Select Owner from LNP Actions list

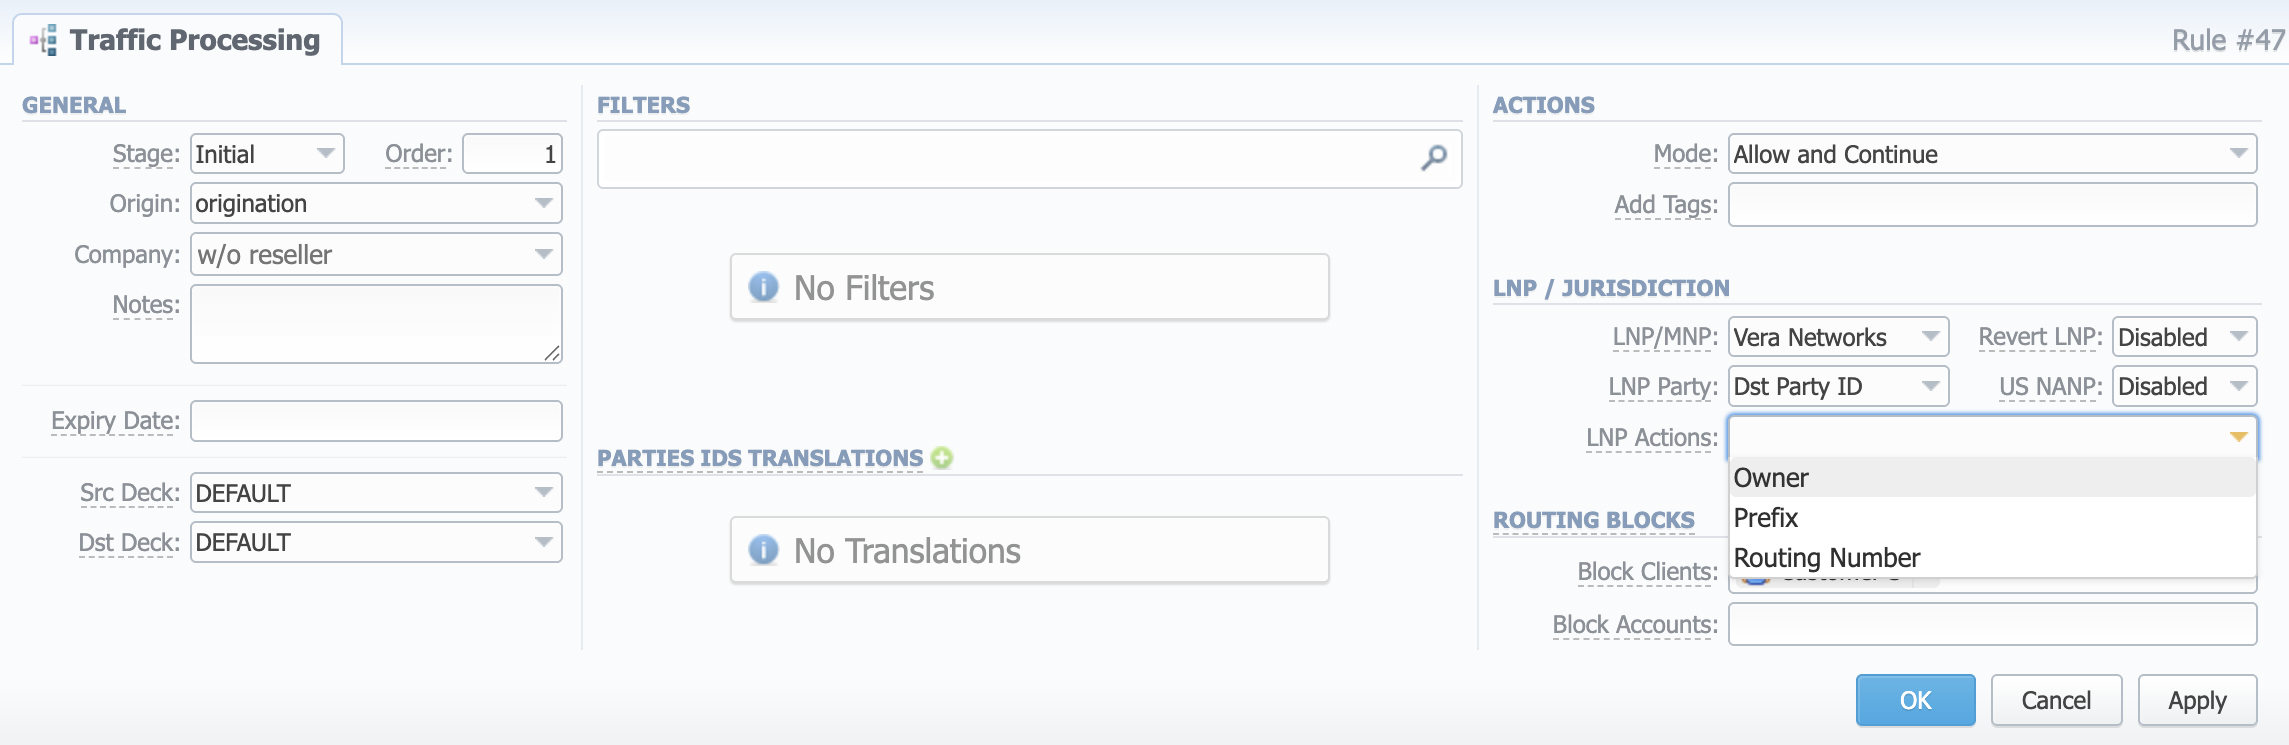(1771, 478)
